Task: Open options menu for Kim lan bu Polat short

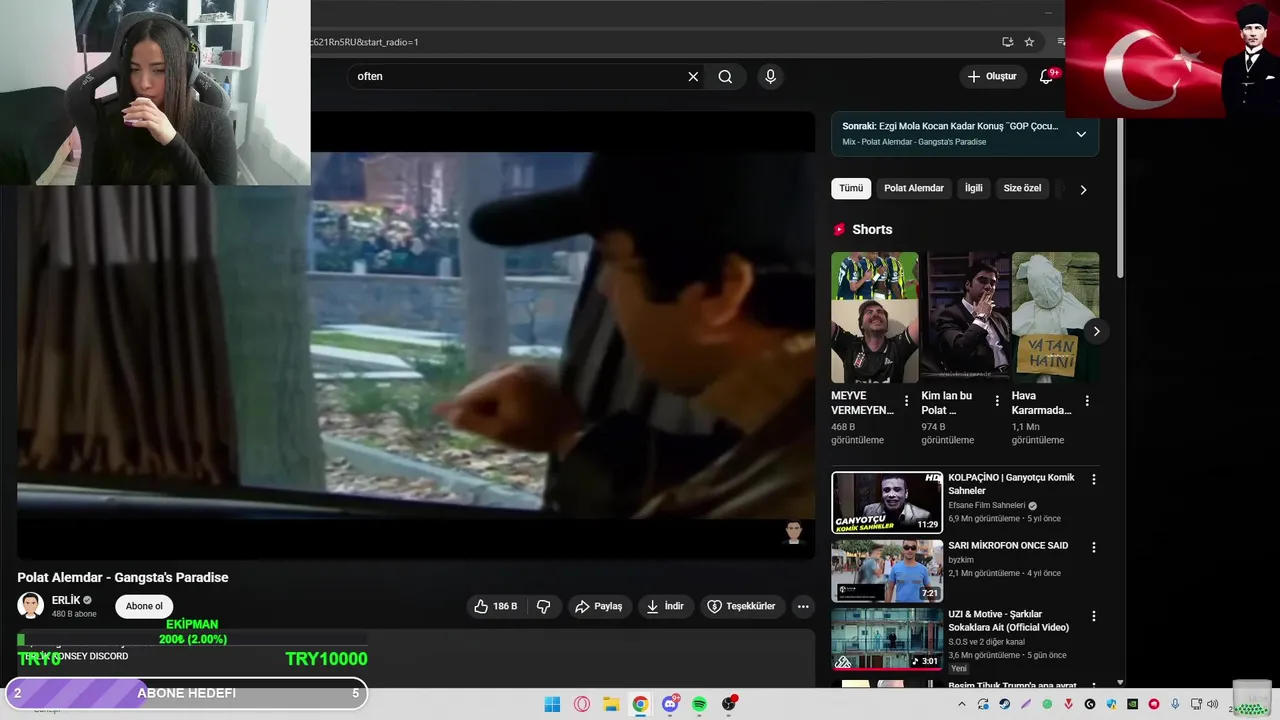Action: click(x=997, y=401)
